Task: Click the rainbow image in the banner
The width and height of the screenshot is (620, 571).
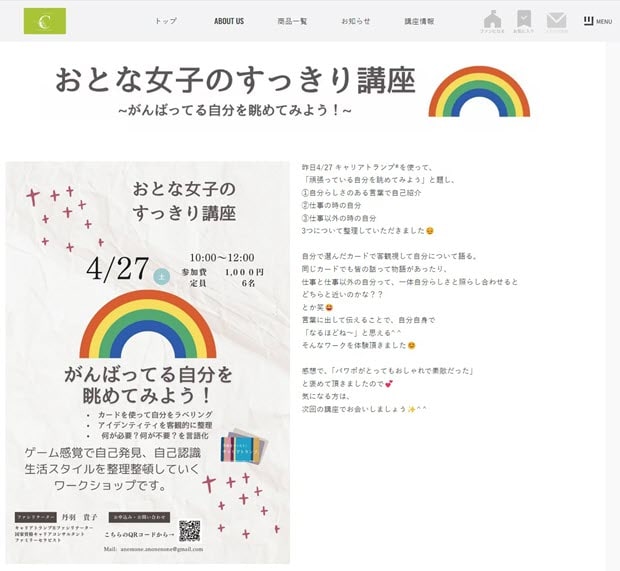Action: (x=479, y=93)
